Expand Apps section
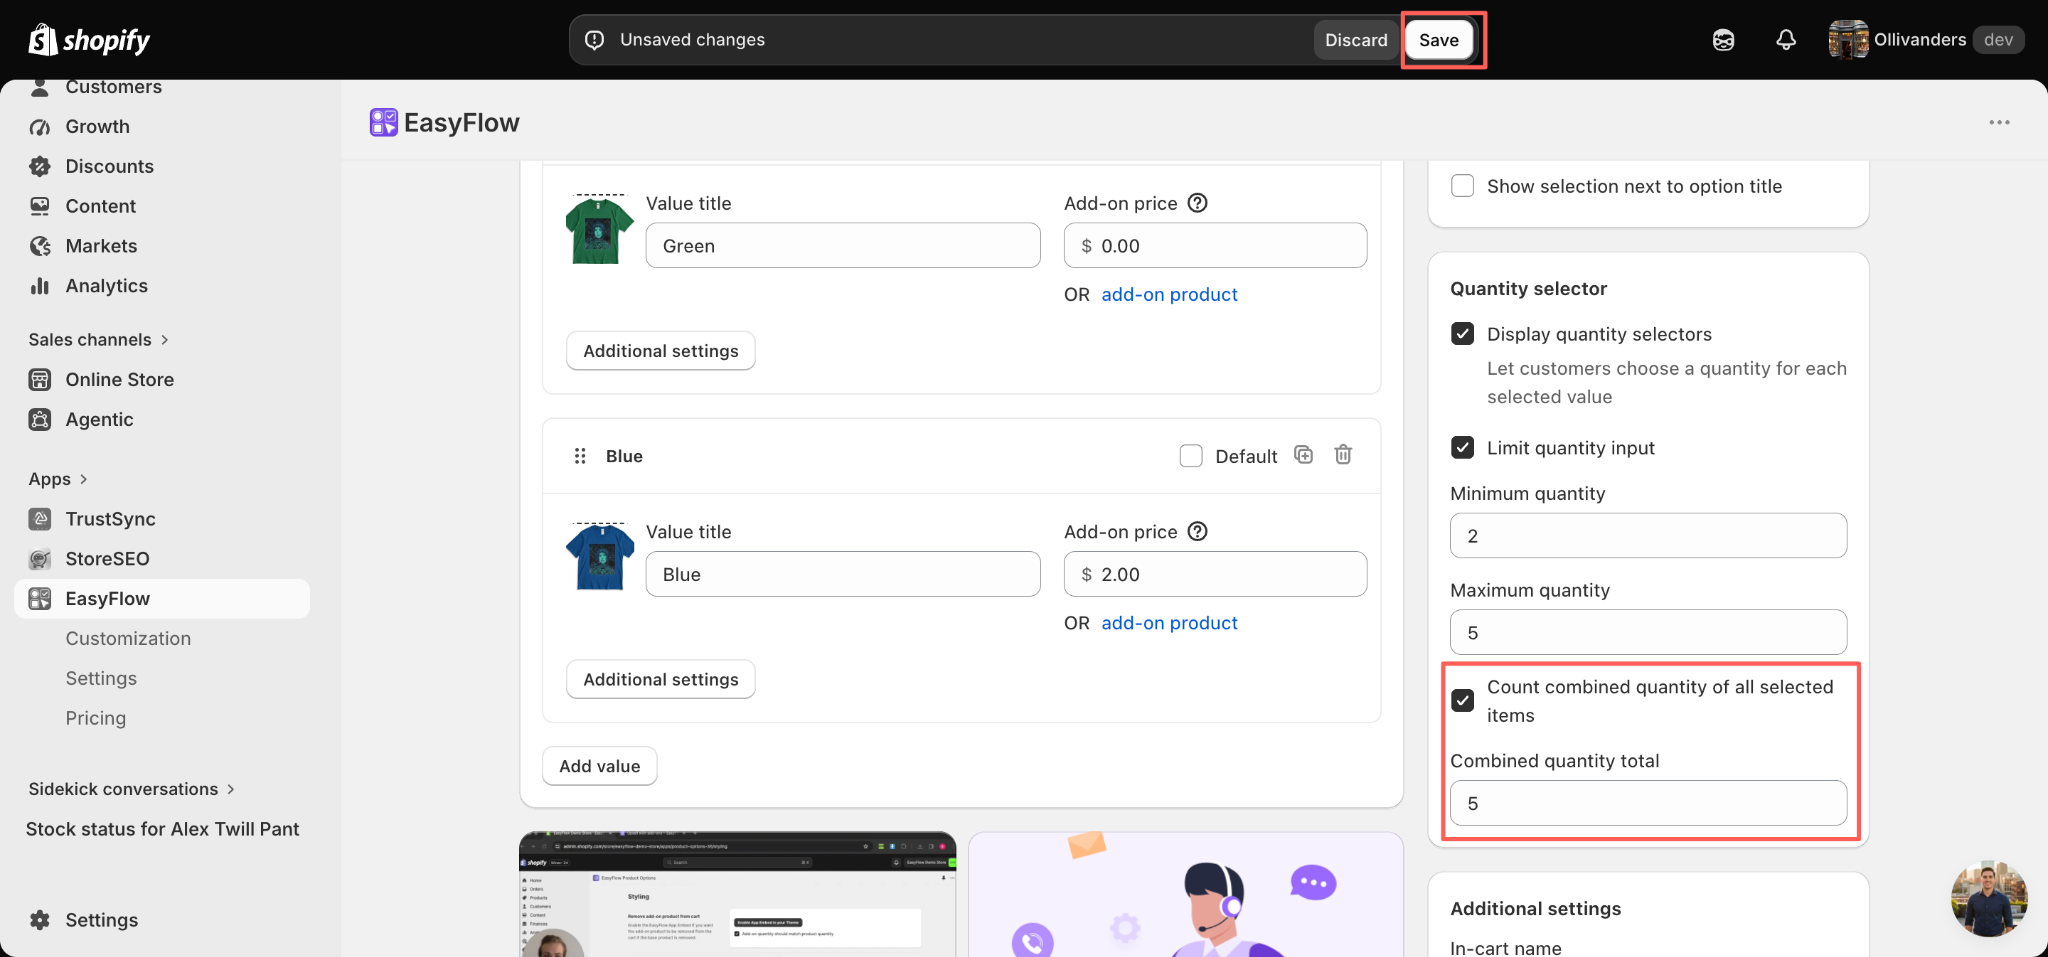 click(x=58, y=479)
